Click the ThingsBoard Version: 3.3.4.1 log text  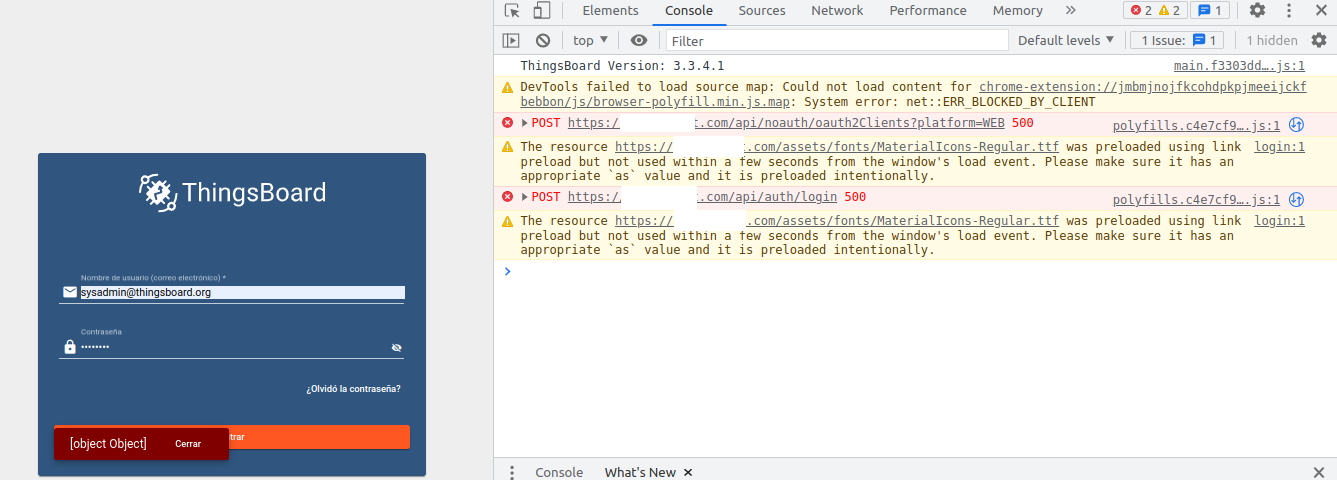pos(622,66)
